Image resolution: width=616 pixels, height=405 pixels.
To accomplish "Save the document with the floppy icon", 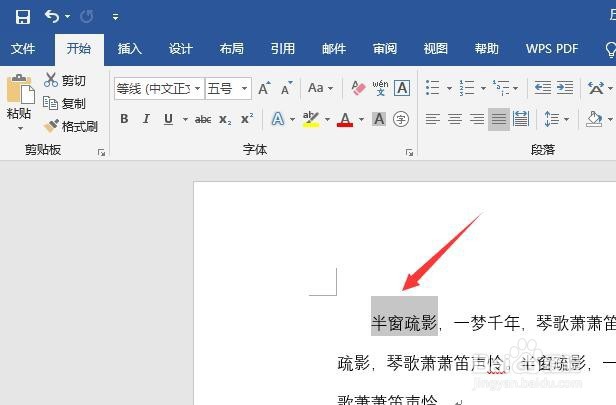I will click(23, 16).
